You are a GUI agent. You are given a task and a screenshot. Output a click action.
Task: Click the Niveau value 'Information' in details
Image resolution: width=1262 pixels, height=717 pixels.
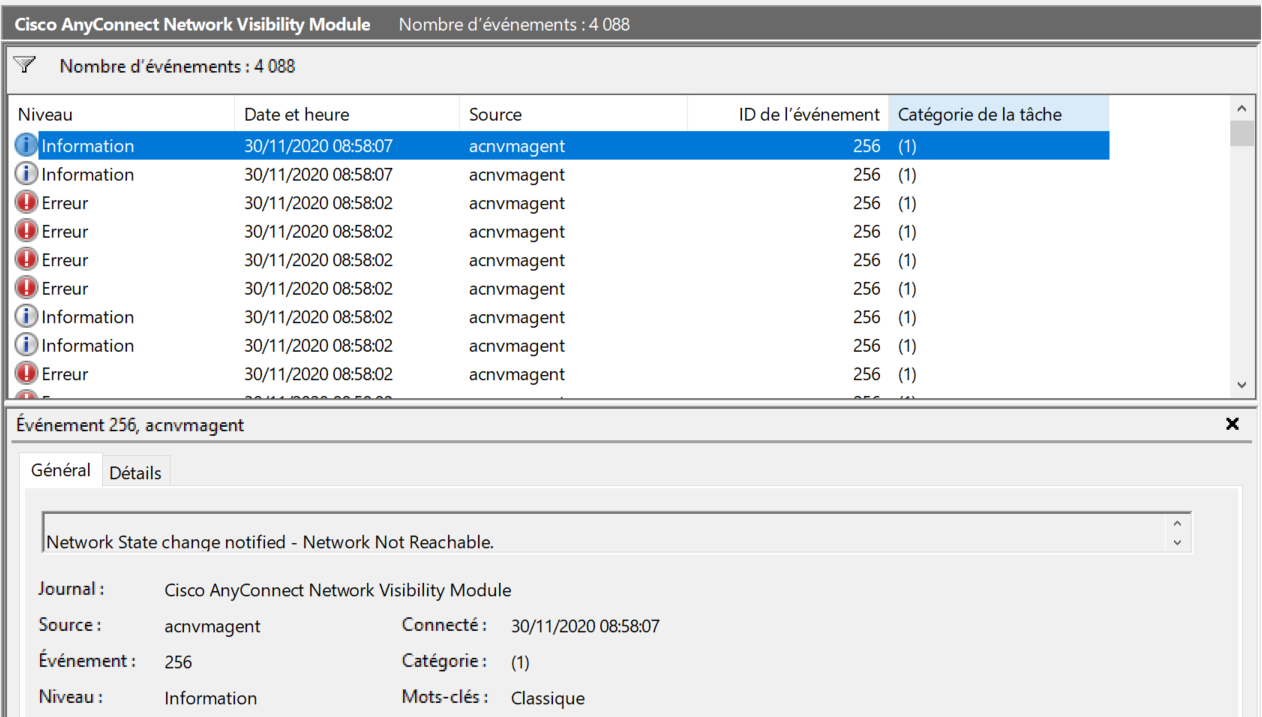pos(211,698)
